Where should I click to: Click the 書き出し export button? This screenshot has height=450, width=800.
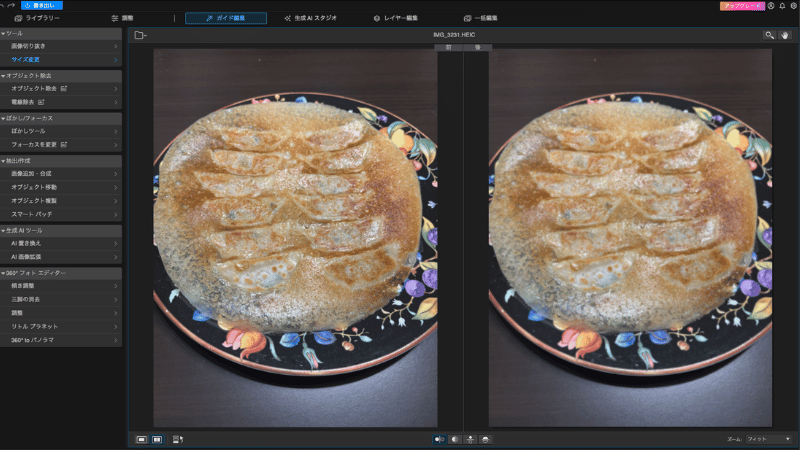pyautogui.click(x=42, y=6)
